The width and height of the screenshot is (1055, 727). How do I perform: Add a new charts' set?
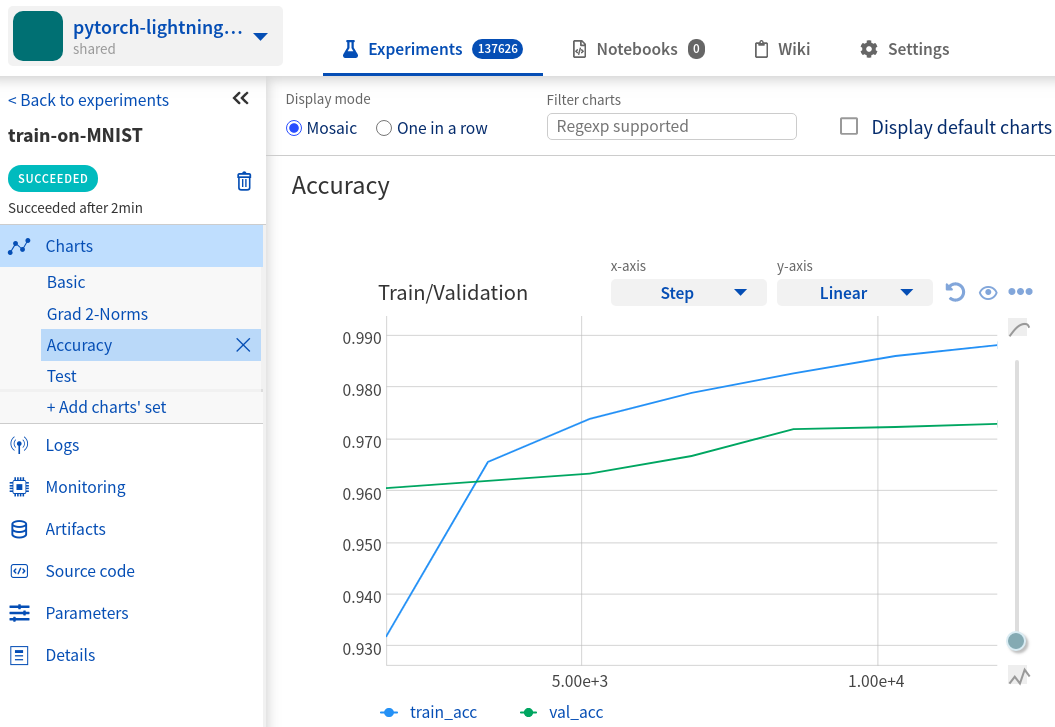[106, 407]
